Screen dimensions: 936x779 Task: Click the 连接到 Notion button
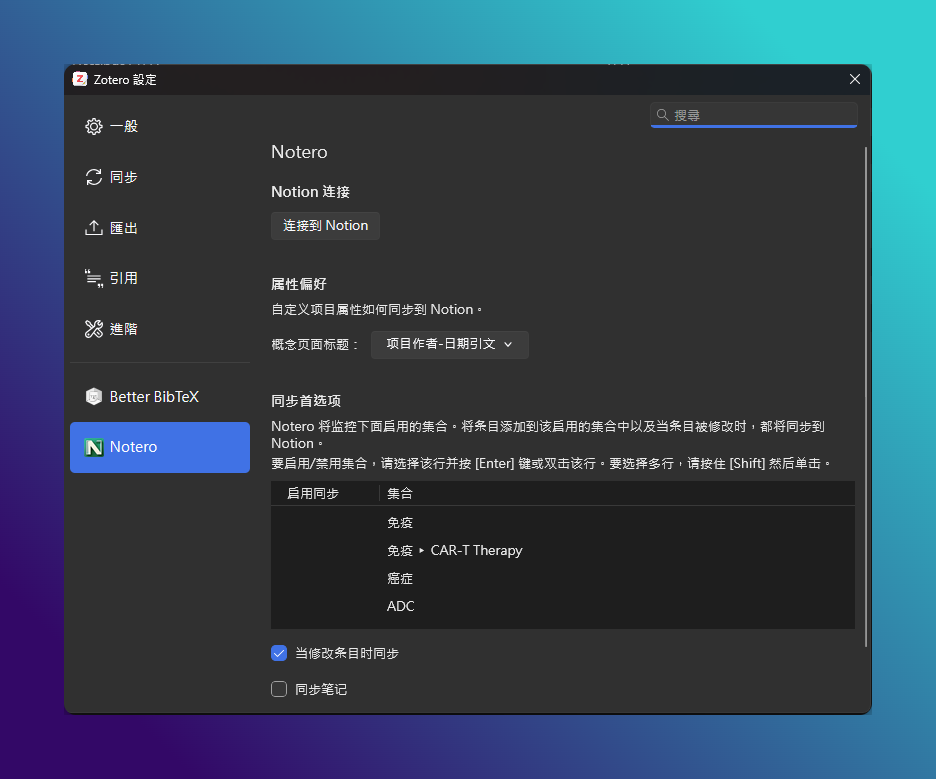325,226
